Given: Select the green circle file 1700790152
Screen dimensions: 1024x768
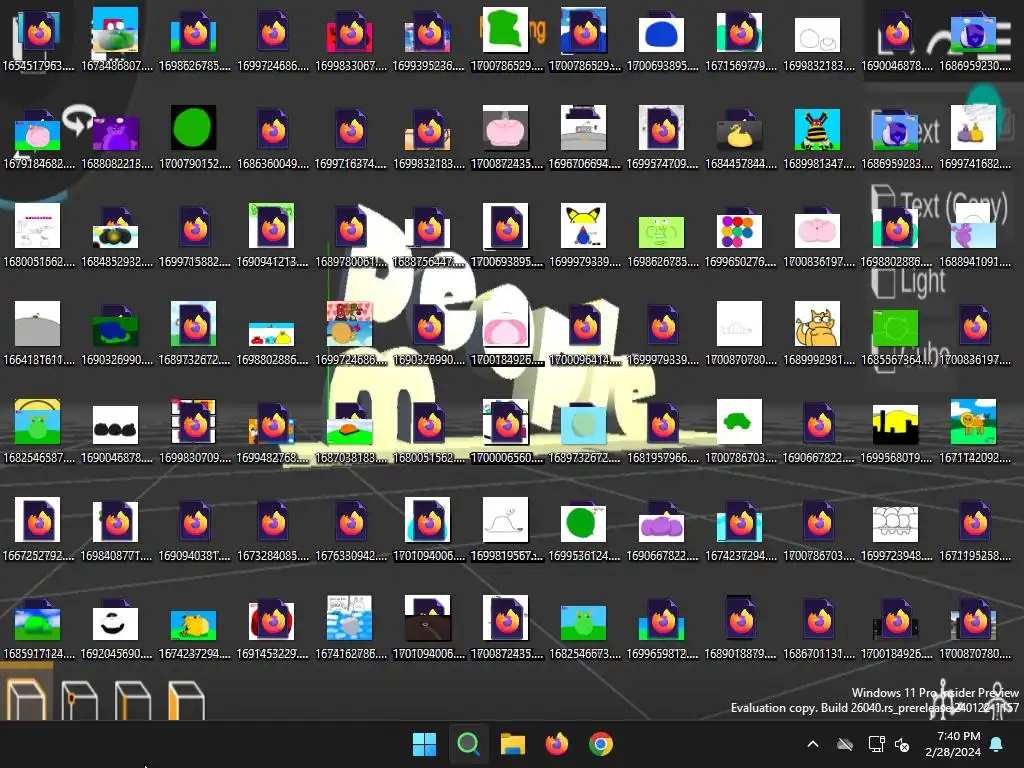Looking at the screenshot, I should pyautogui.click(x=195, y=137).
